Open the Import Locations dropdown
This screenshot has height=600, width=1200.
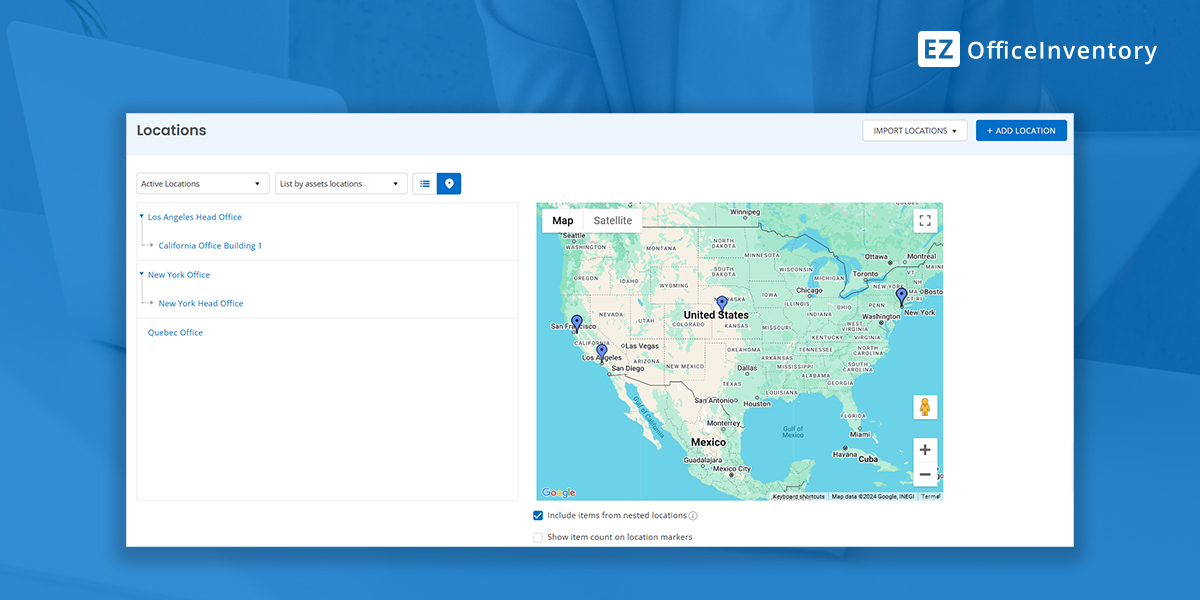click(914, 131)
